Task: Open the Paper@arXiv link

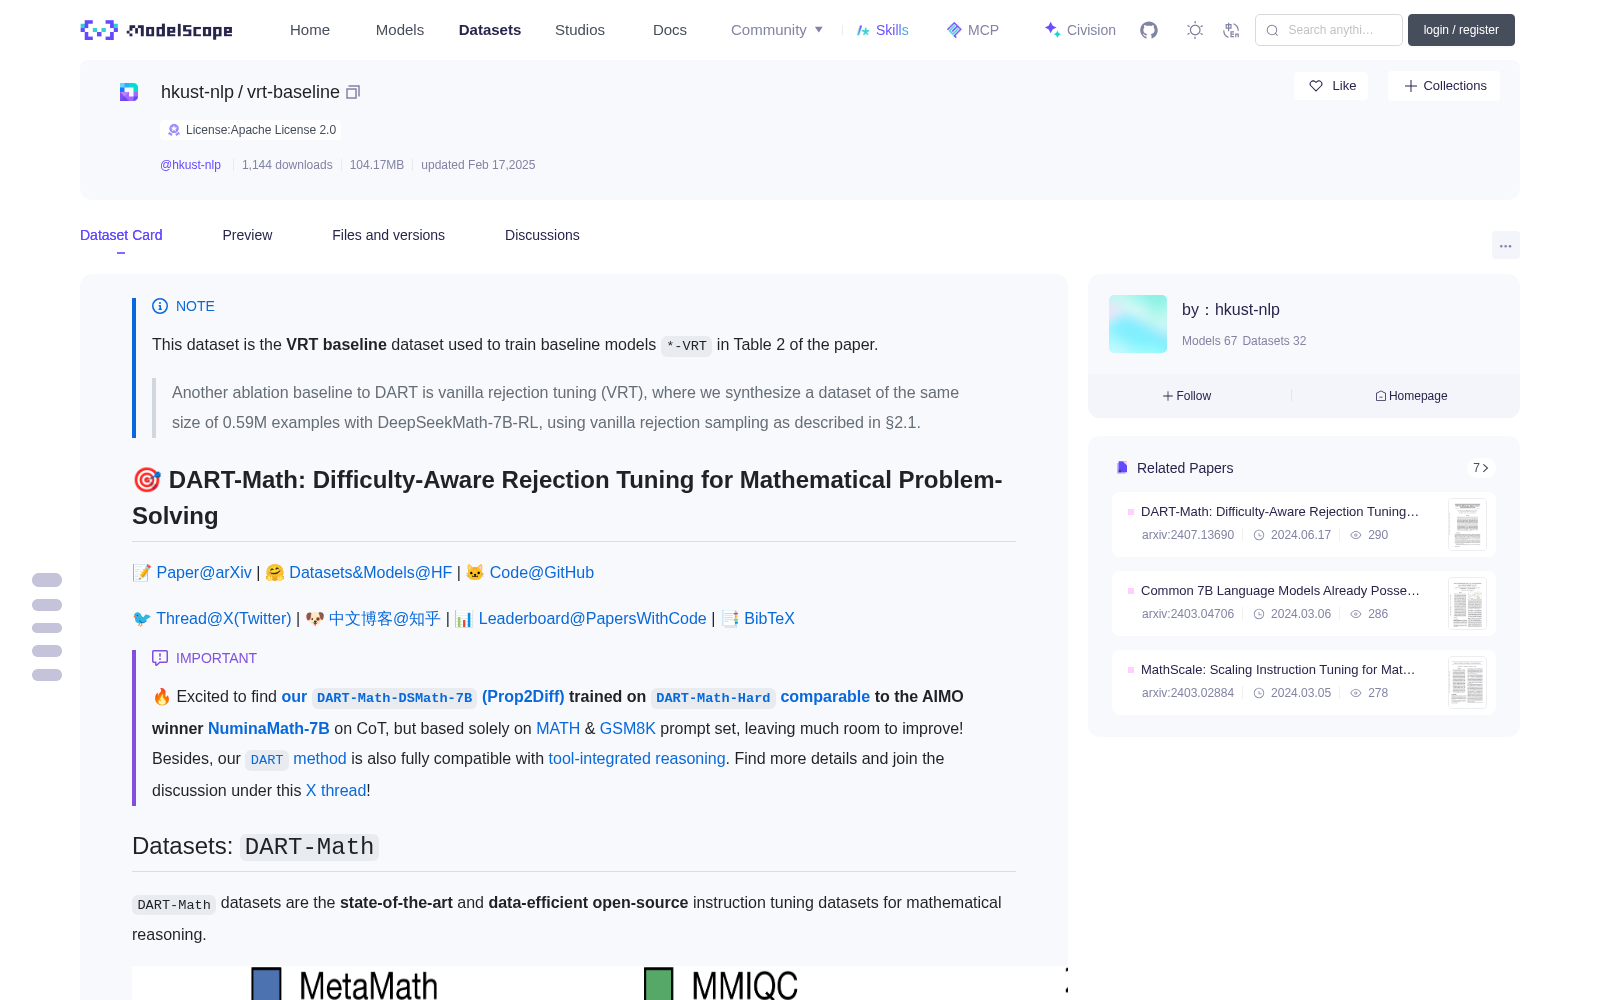Action: click(x=204, y=573)
